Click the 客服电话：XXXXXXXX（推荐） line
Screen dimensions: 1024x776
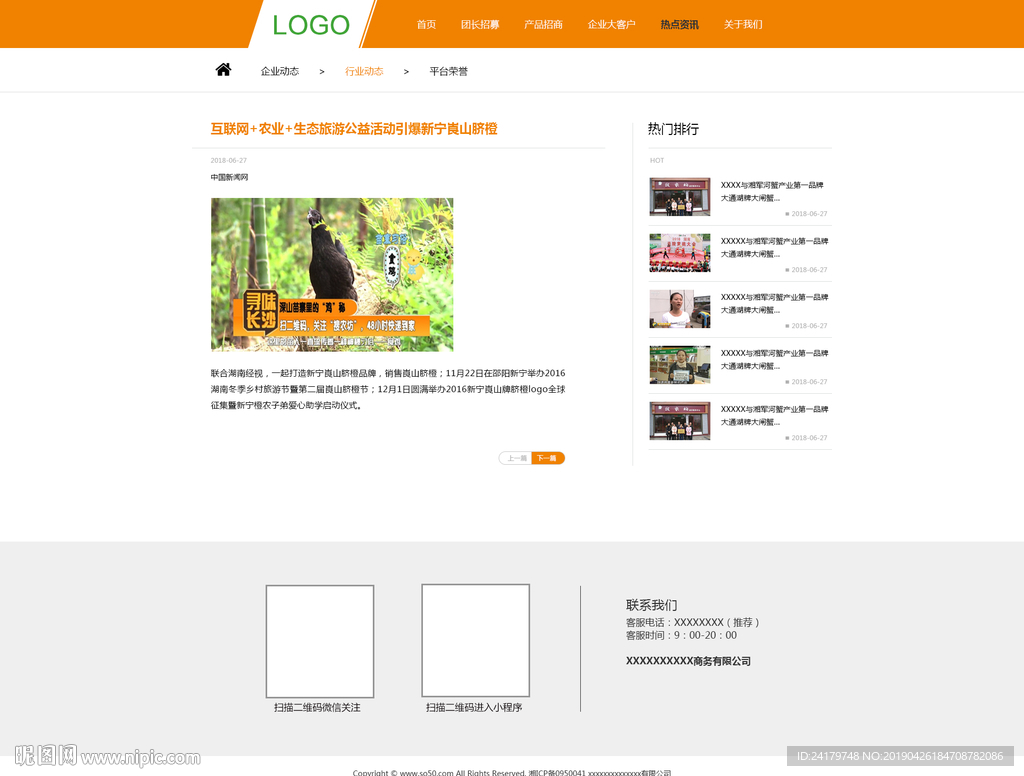point(693,622)
